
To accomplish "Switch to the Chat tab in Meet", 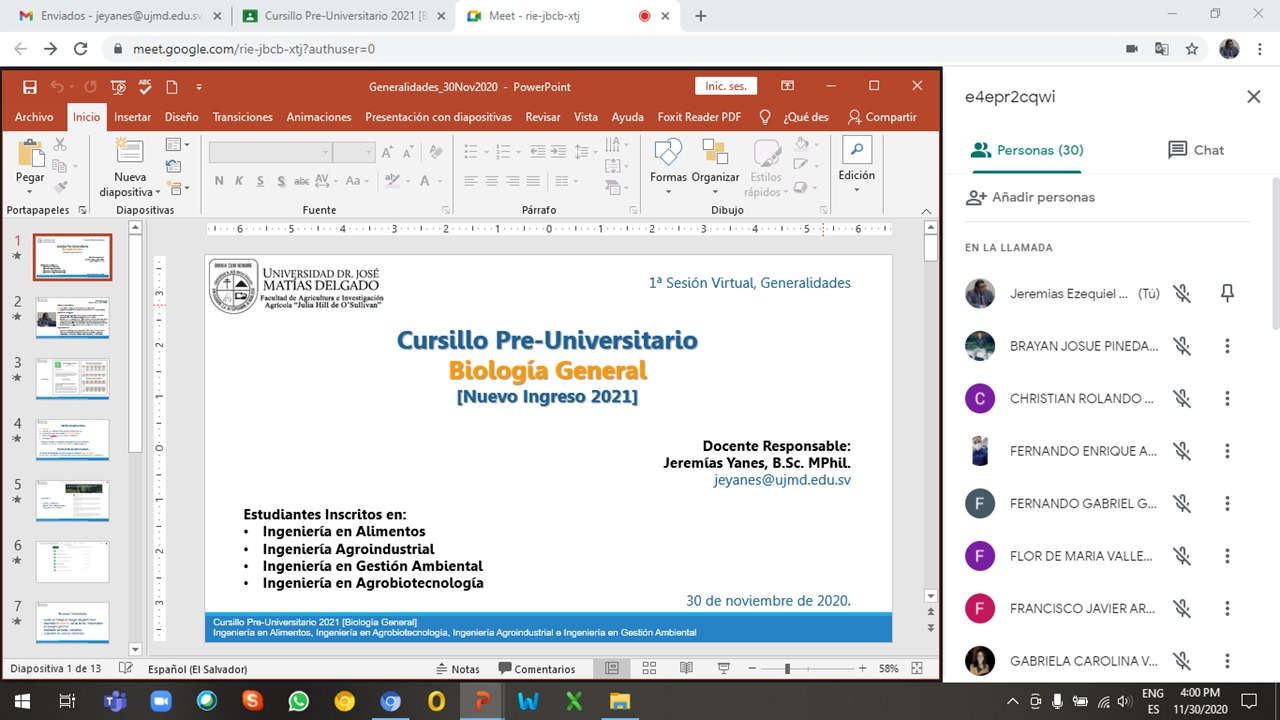I will (x=1196, y=150).
